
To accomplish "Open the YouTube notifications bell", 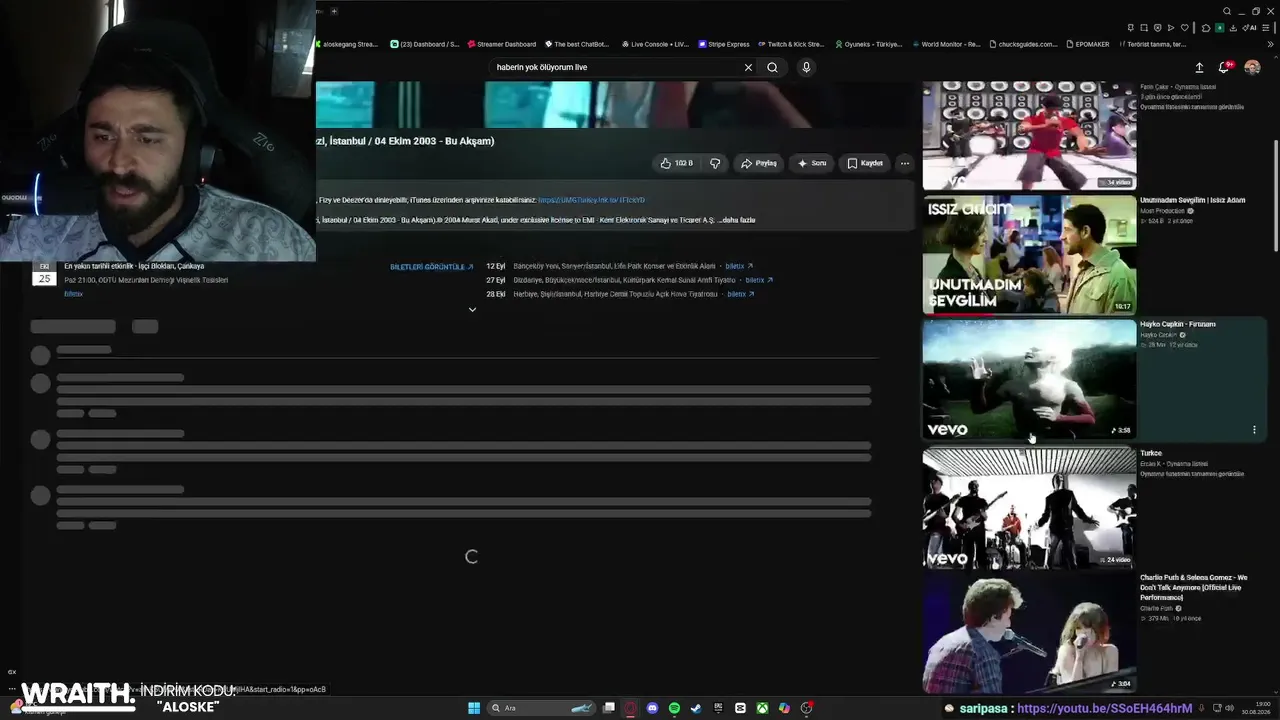I will coord(1223,67).
